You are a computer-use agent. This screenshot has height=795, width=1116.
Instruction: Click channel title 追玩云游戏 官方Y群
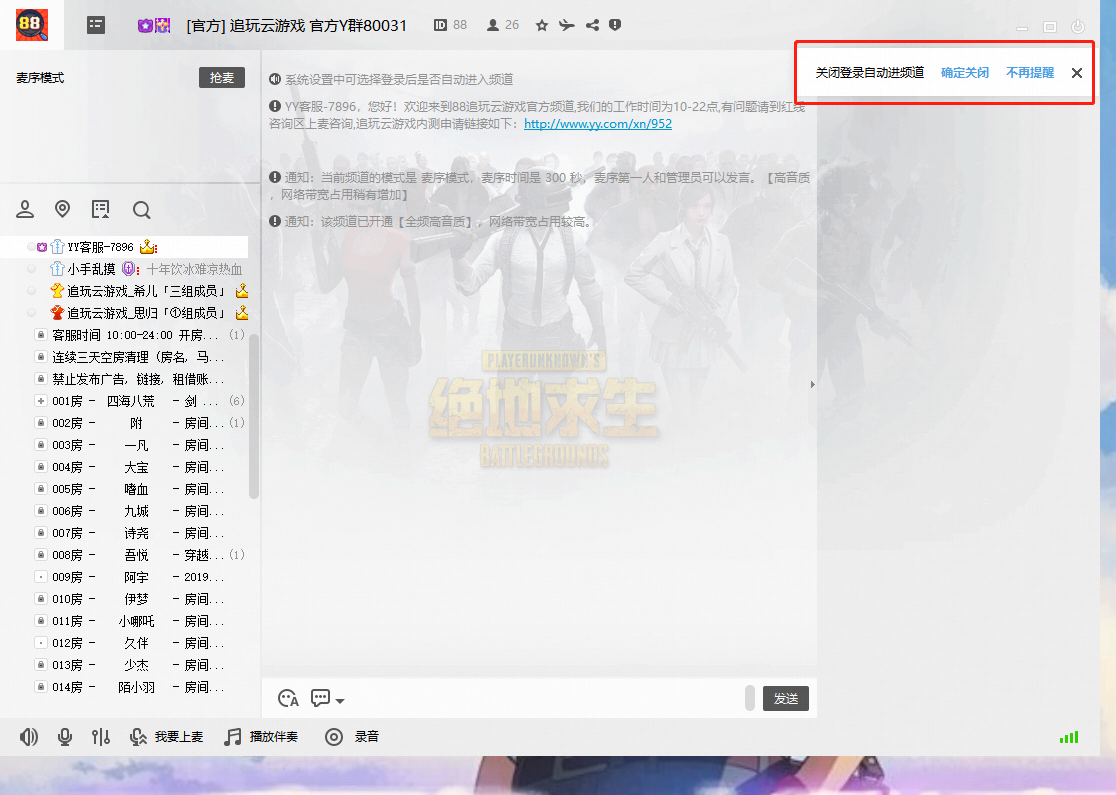coord(296,26)
